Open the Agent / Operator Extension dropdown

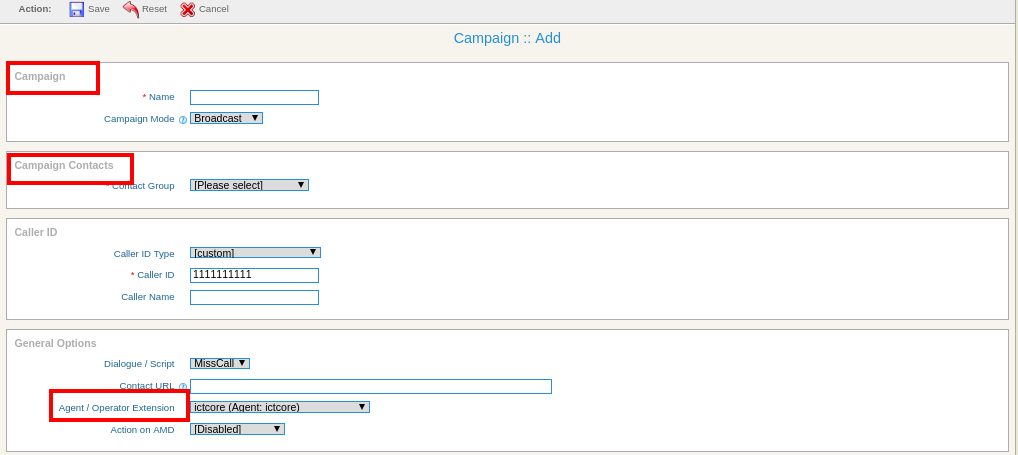280,407
